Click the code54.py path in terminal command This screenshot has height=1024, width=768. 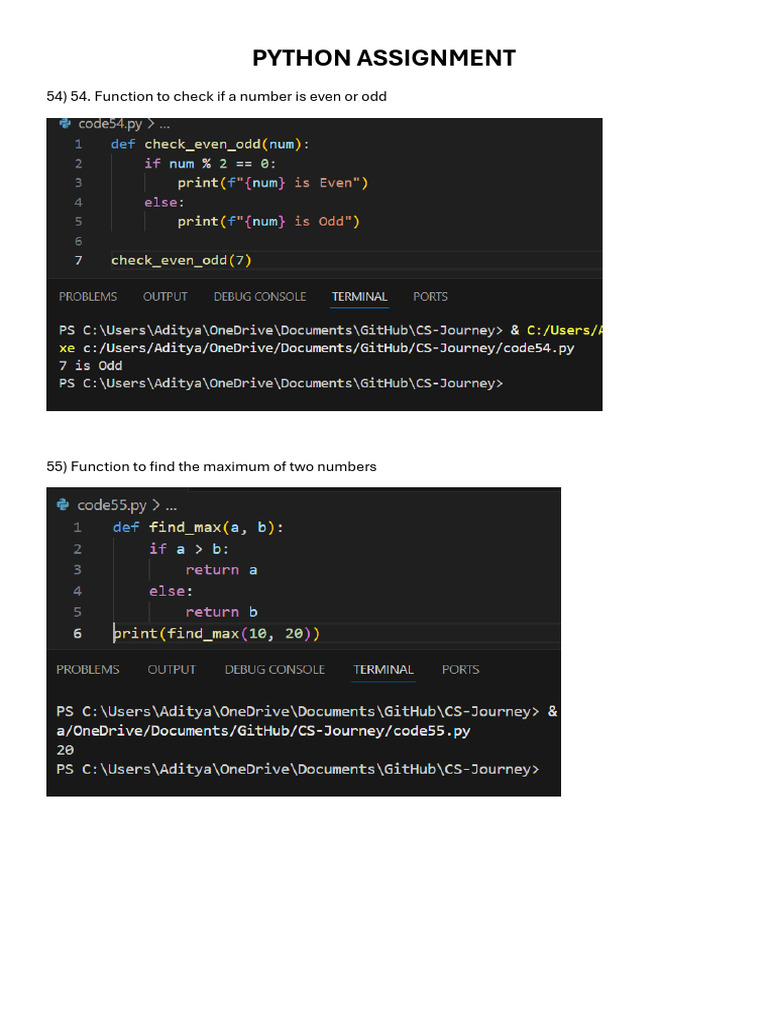click(328, 348)
